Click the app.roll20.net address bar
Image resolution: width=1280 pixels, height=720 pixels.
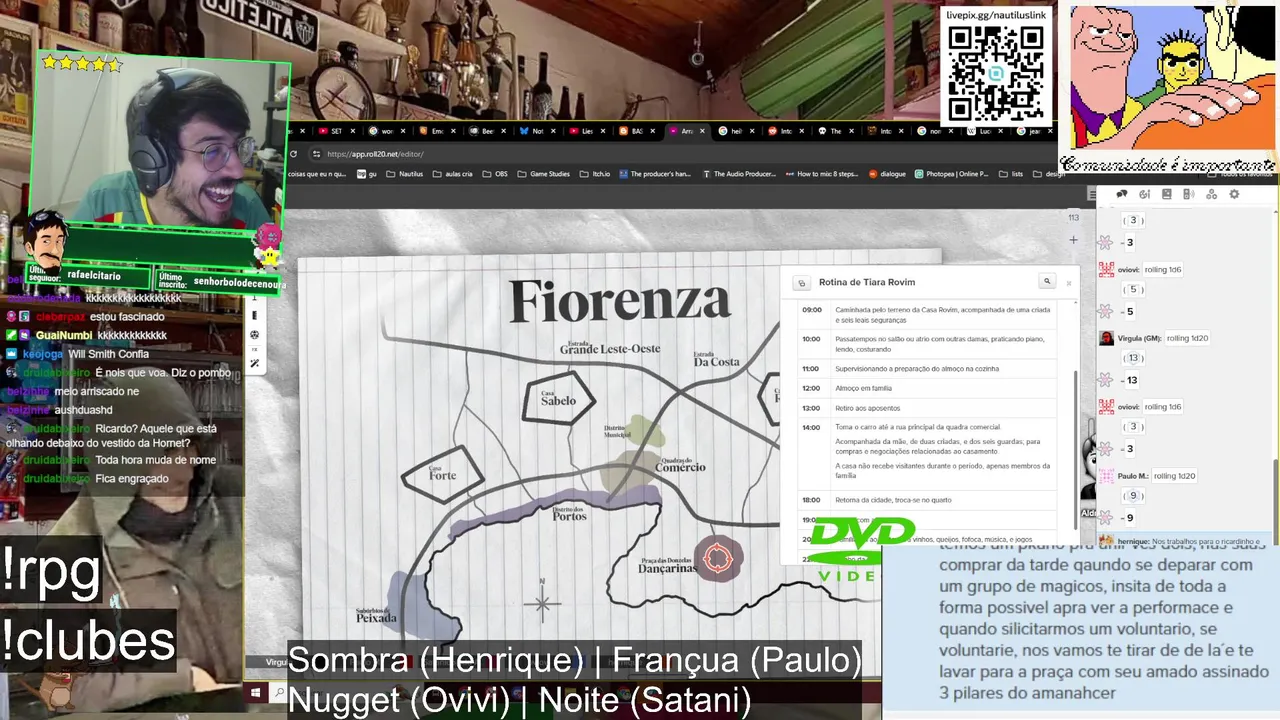click(375, 154)
